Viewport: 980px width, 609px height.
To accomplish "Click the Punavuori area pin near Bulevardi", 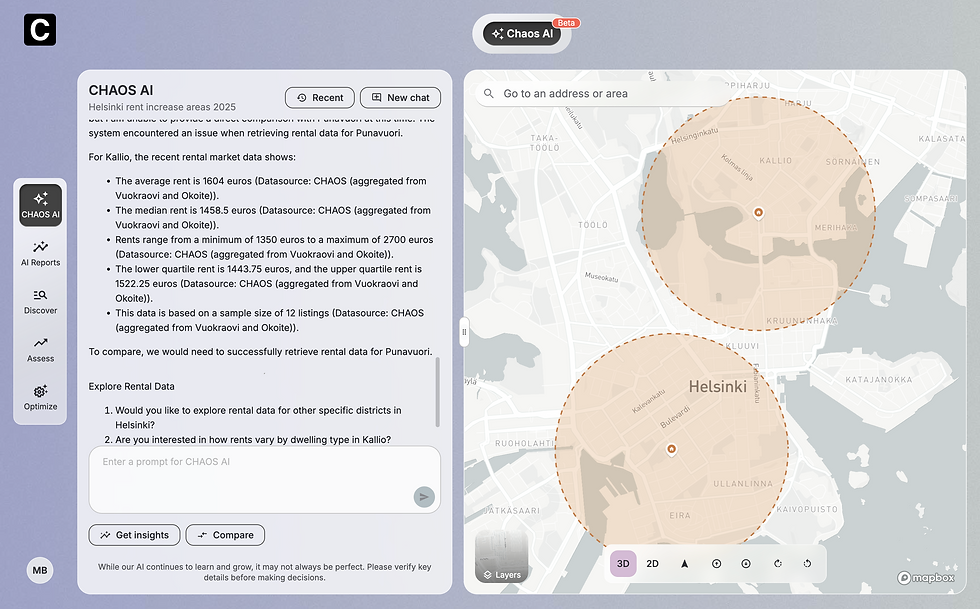I will (x=671, y=450).
